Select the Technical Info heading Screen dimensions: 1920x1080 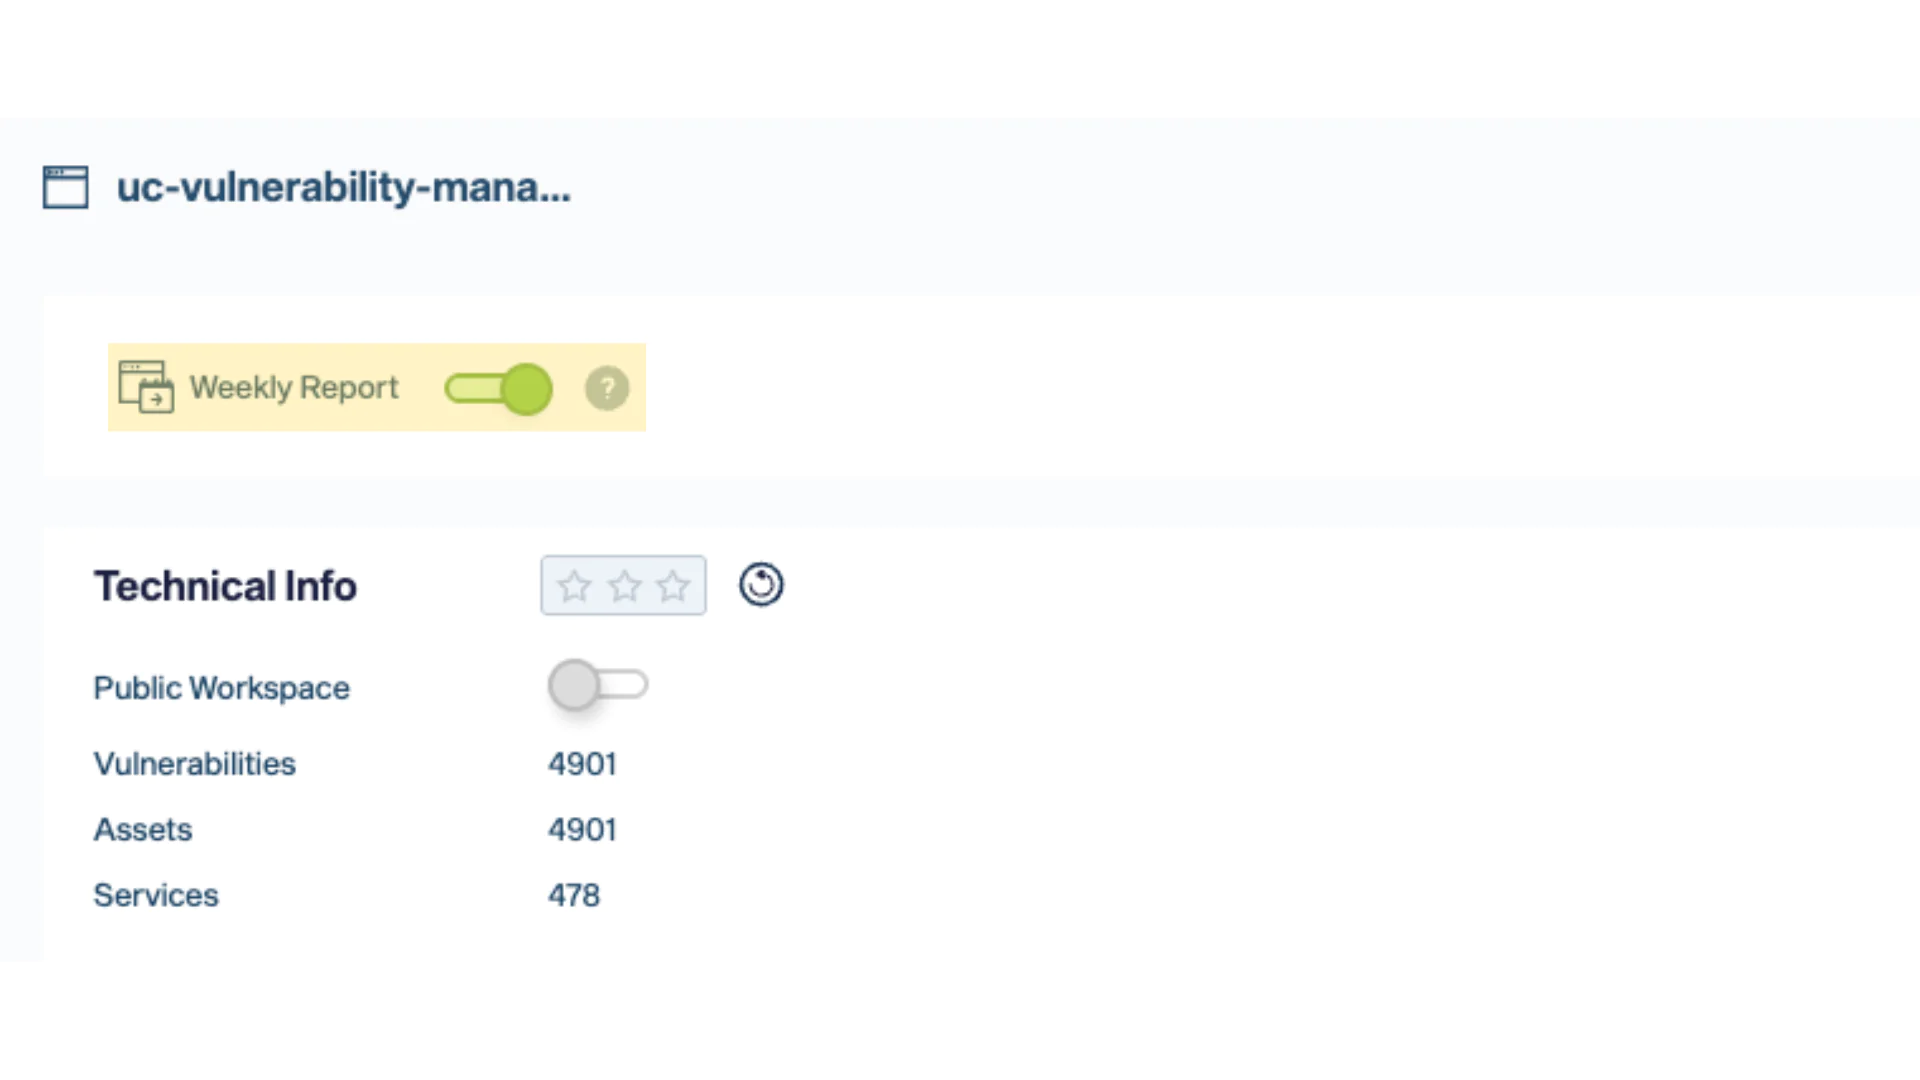[225, 586]
